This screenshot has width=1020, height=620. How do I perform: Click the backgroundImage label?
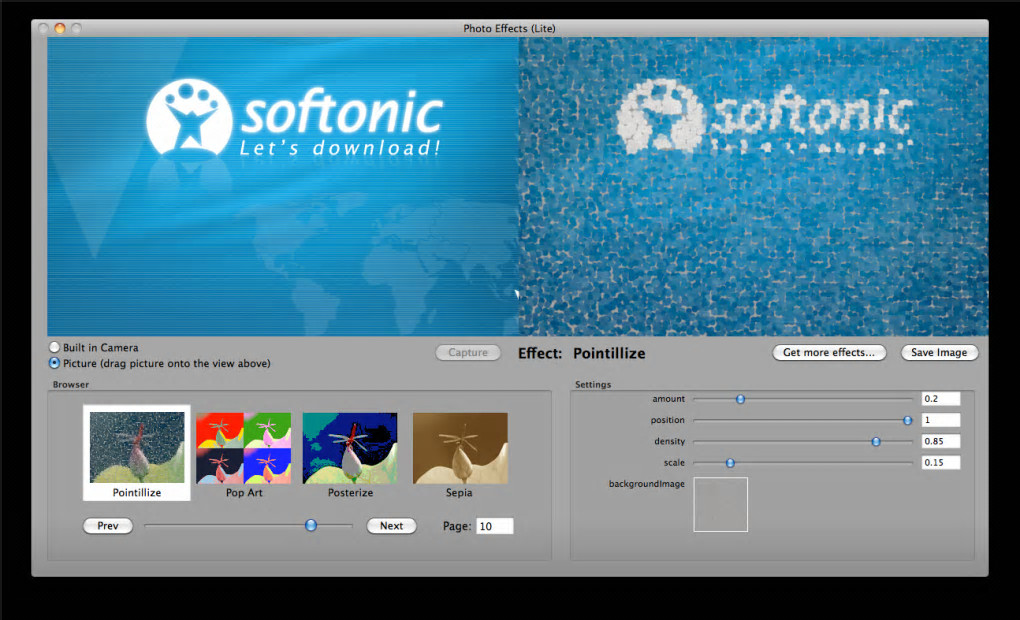647,484
